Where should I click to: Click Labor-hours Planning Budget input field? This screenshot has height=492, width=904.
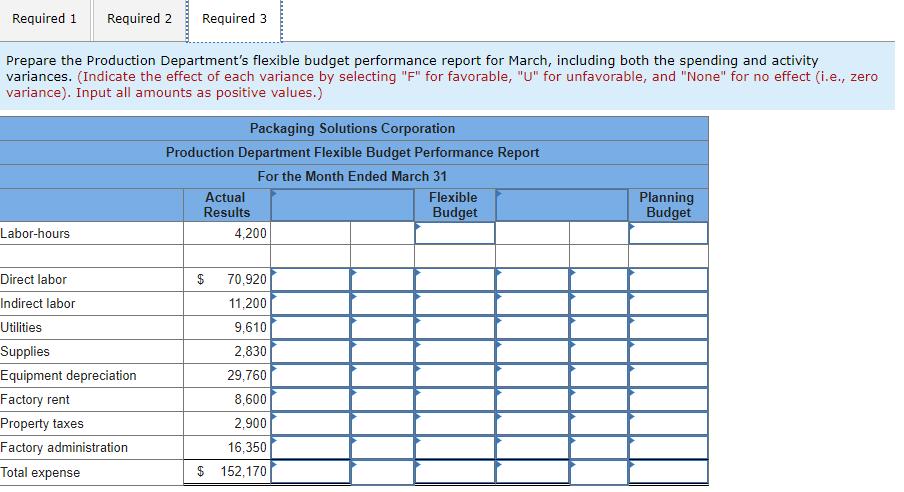(668, 233)
